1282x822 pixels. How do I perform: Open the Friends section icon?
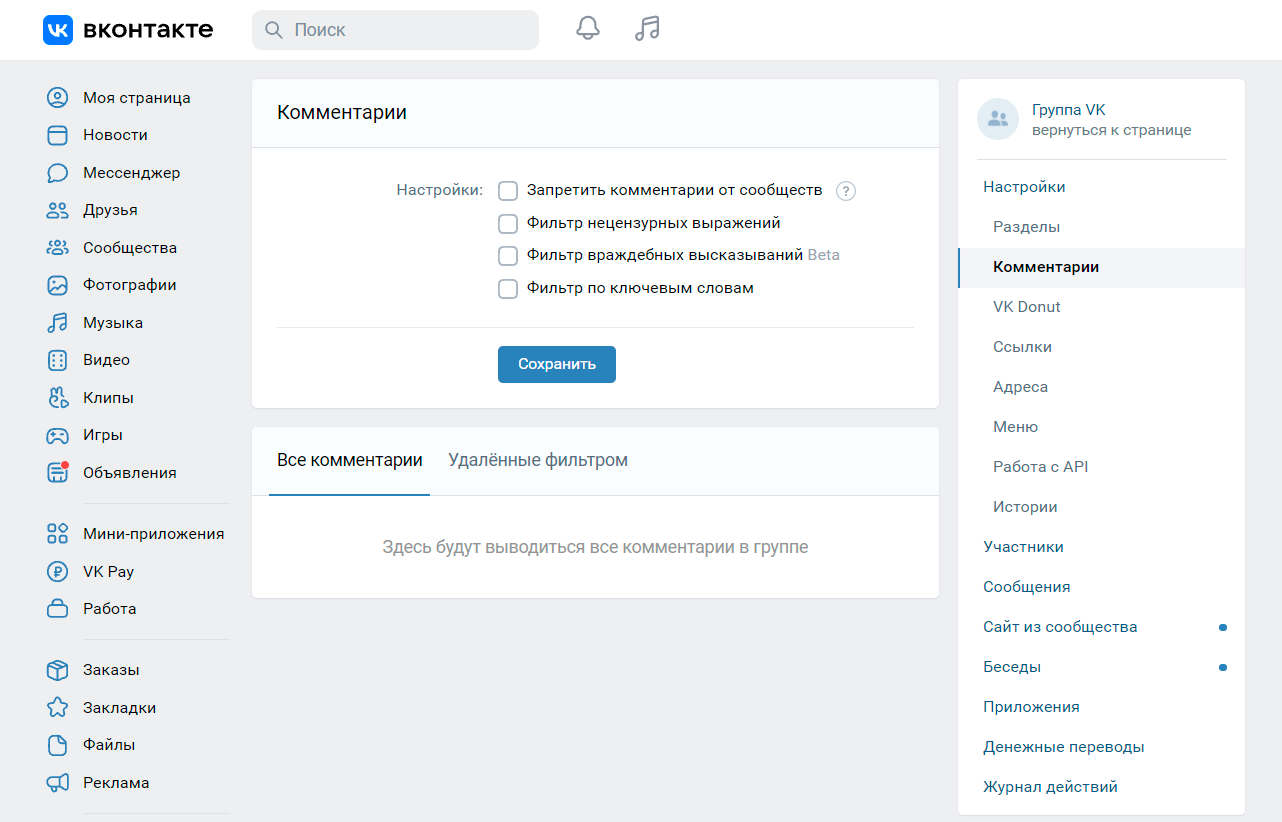pyautogui.click(x=58, y=210)
